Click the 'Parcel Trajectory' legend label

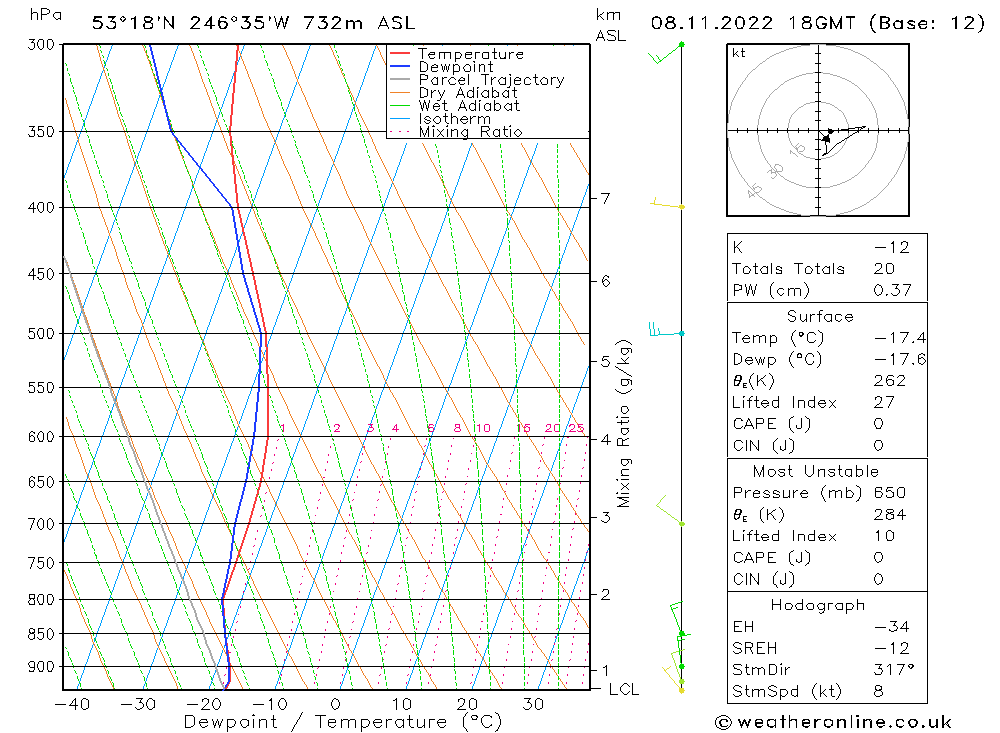(491, 80)
